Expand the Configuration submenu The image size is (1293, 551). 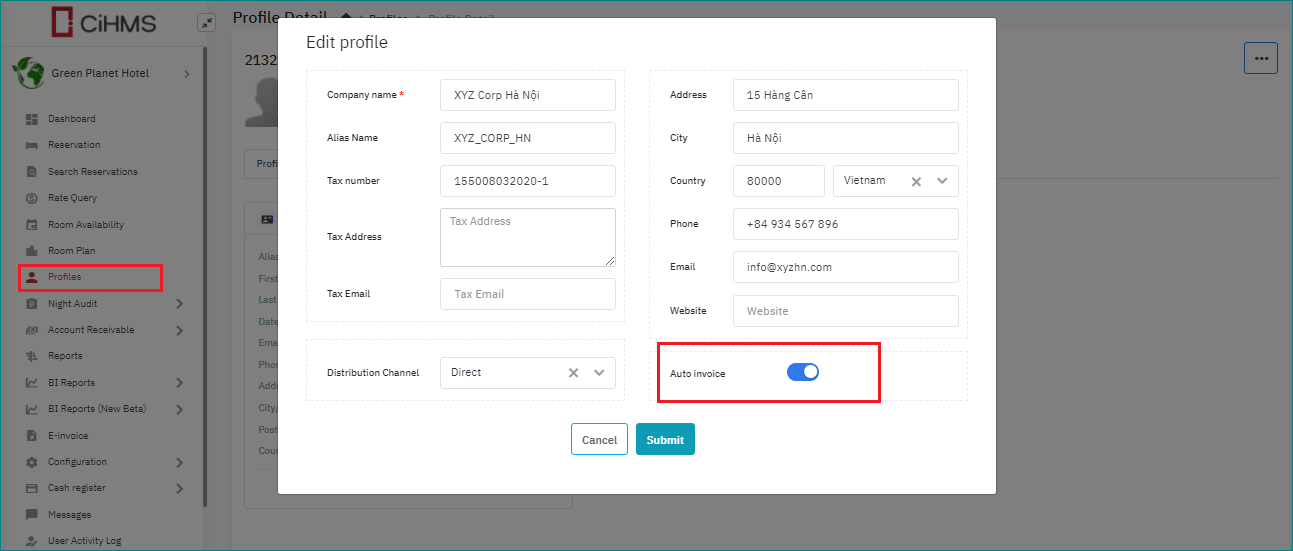(x=179, y=462)
